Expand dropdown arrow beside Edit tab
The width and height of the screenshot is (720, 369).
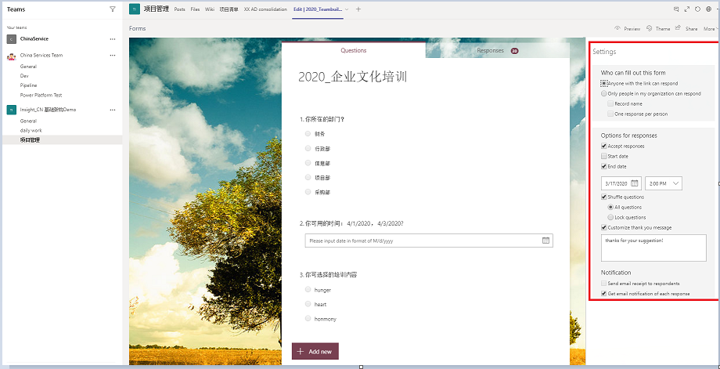347,9
